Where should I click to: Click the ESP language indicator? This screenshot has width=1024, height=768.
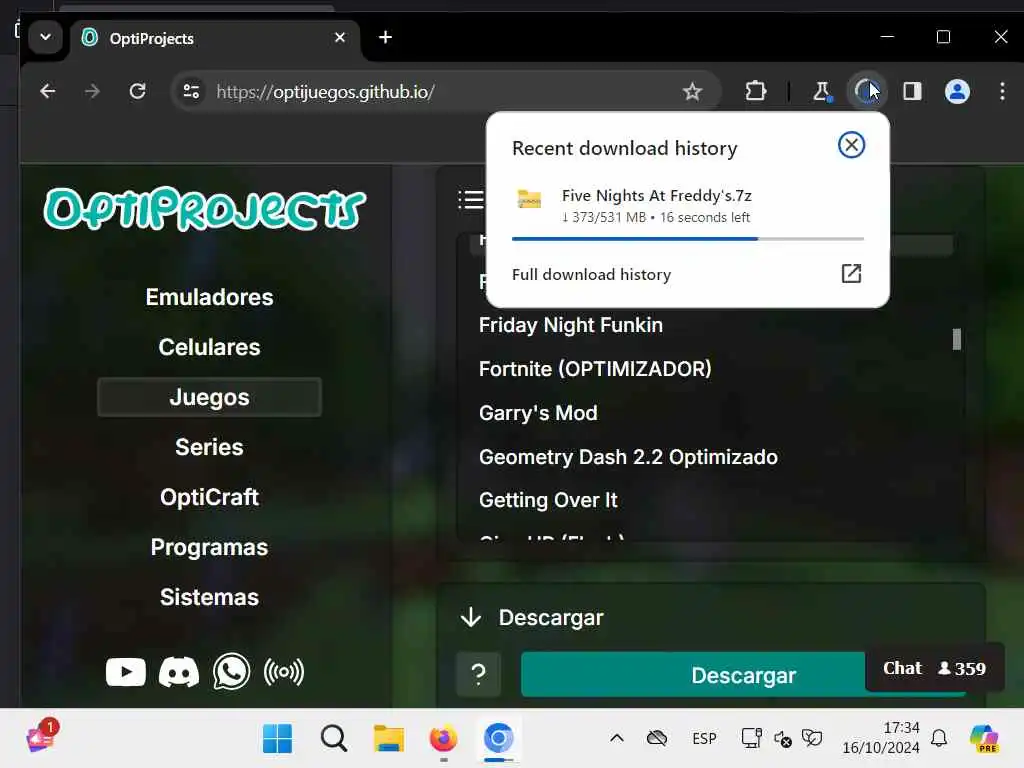704,739
